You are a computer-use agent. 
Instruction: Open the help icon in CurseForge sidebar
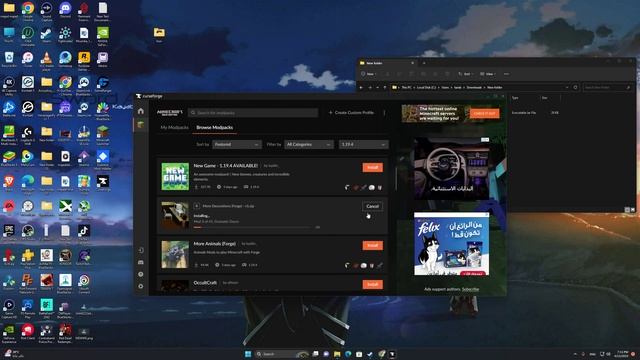point(141,274)
